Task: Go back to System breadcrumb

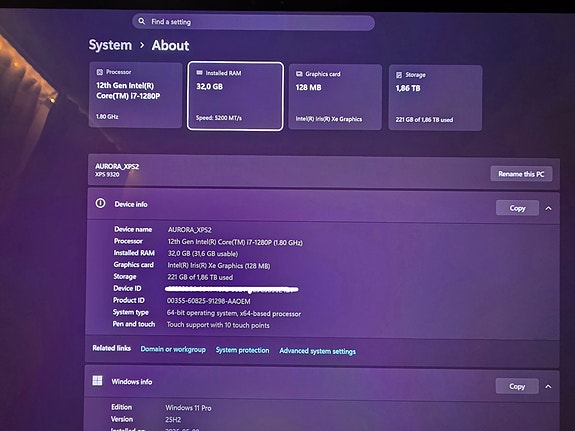Action: pyautogui.click(x=110, y=45)
